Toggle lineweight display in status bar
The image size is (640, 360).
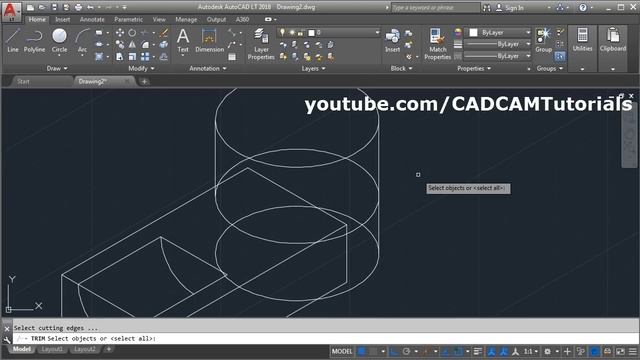coord(478,351)
